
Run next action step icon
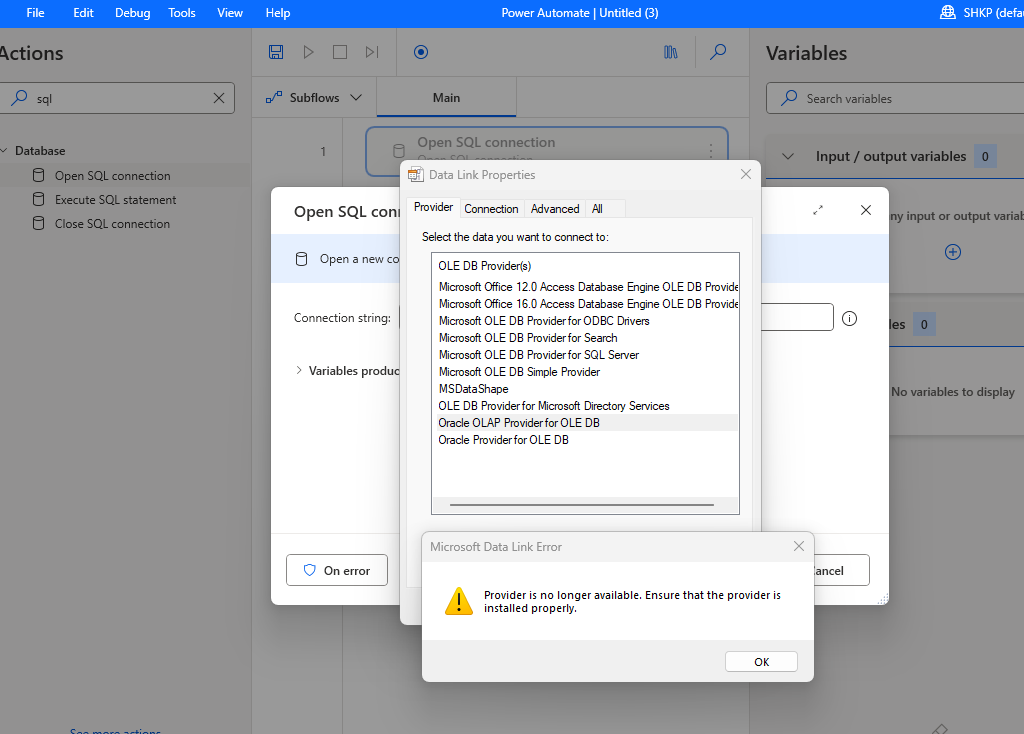[372, 52]
